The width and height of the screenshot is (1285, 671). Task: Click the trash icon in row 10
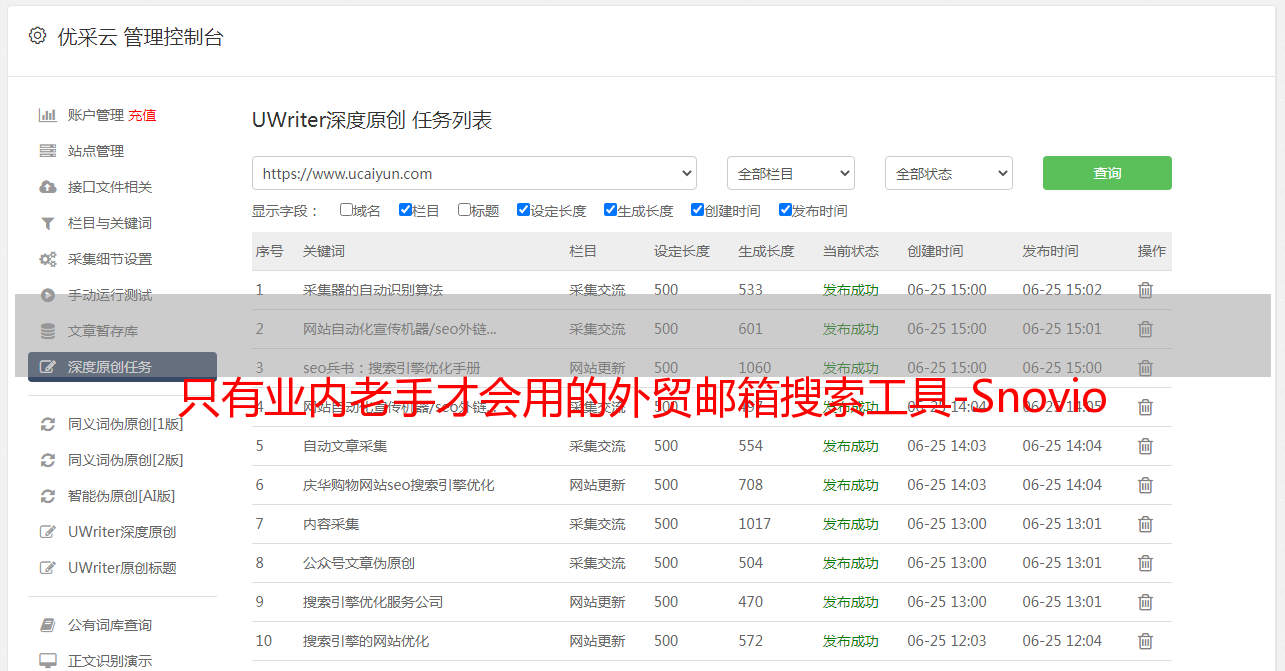(1145, 641)
